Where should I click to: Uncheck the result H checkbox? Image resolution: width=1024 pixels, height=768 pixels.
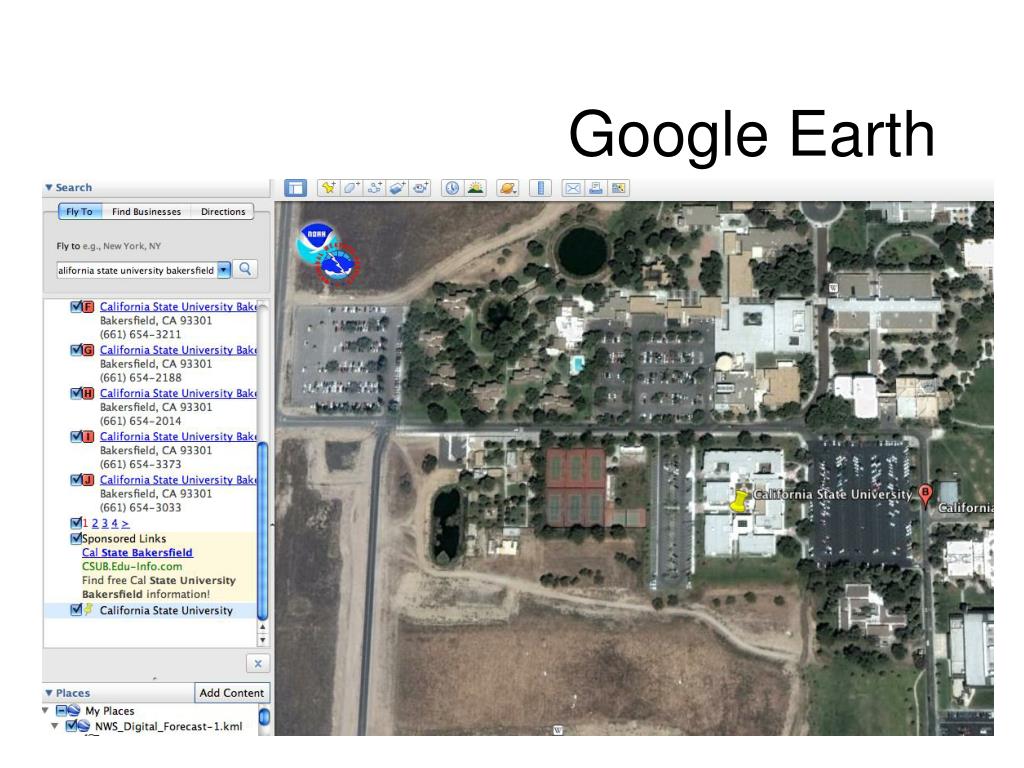tap(76, 393)
